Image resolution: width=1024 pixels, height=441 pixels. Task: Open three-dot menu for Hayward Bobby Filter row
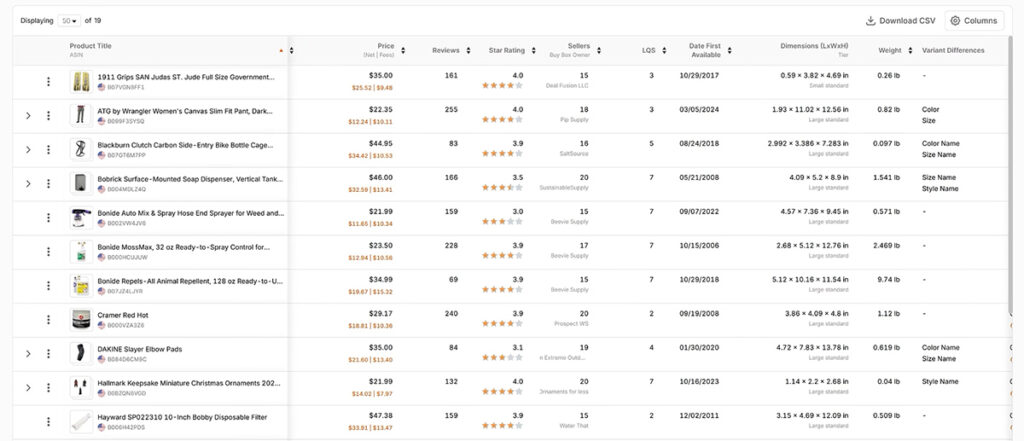48,421
